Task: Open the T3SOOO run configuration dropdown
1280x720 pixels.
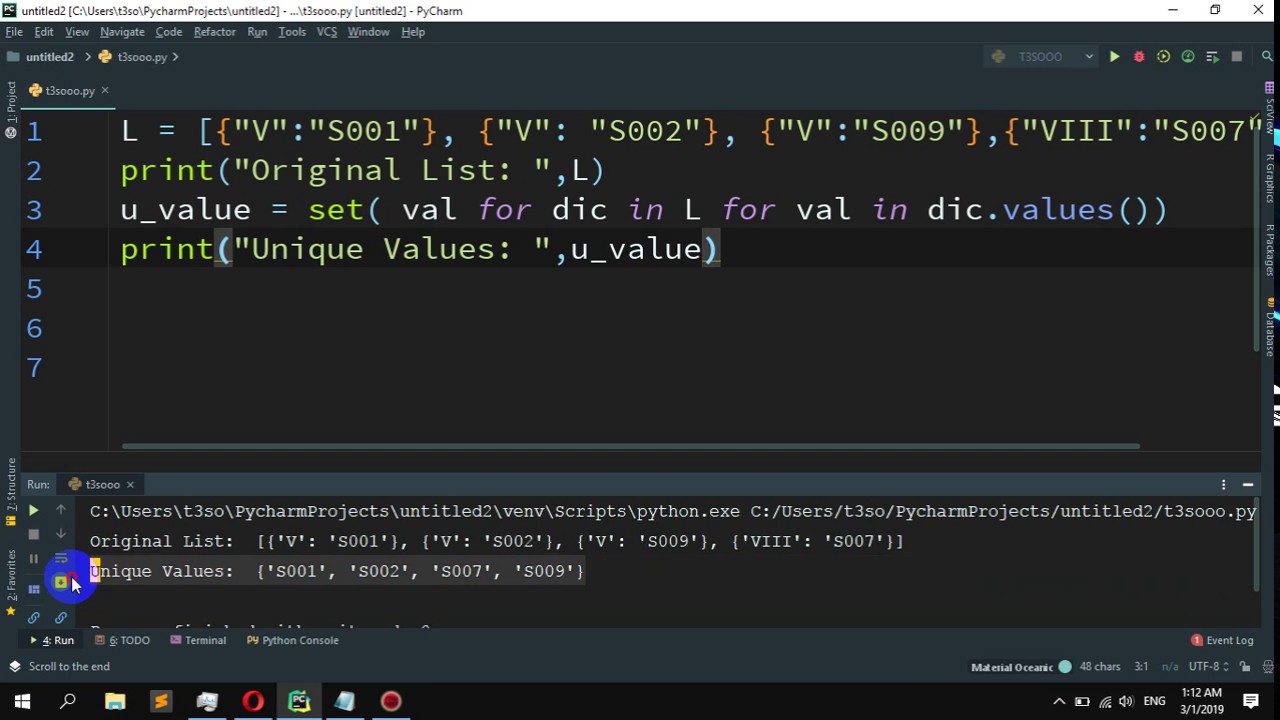Action: [x=1043, y=57]
